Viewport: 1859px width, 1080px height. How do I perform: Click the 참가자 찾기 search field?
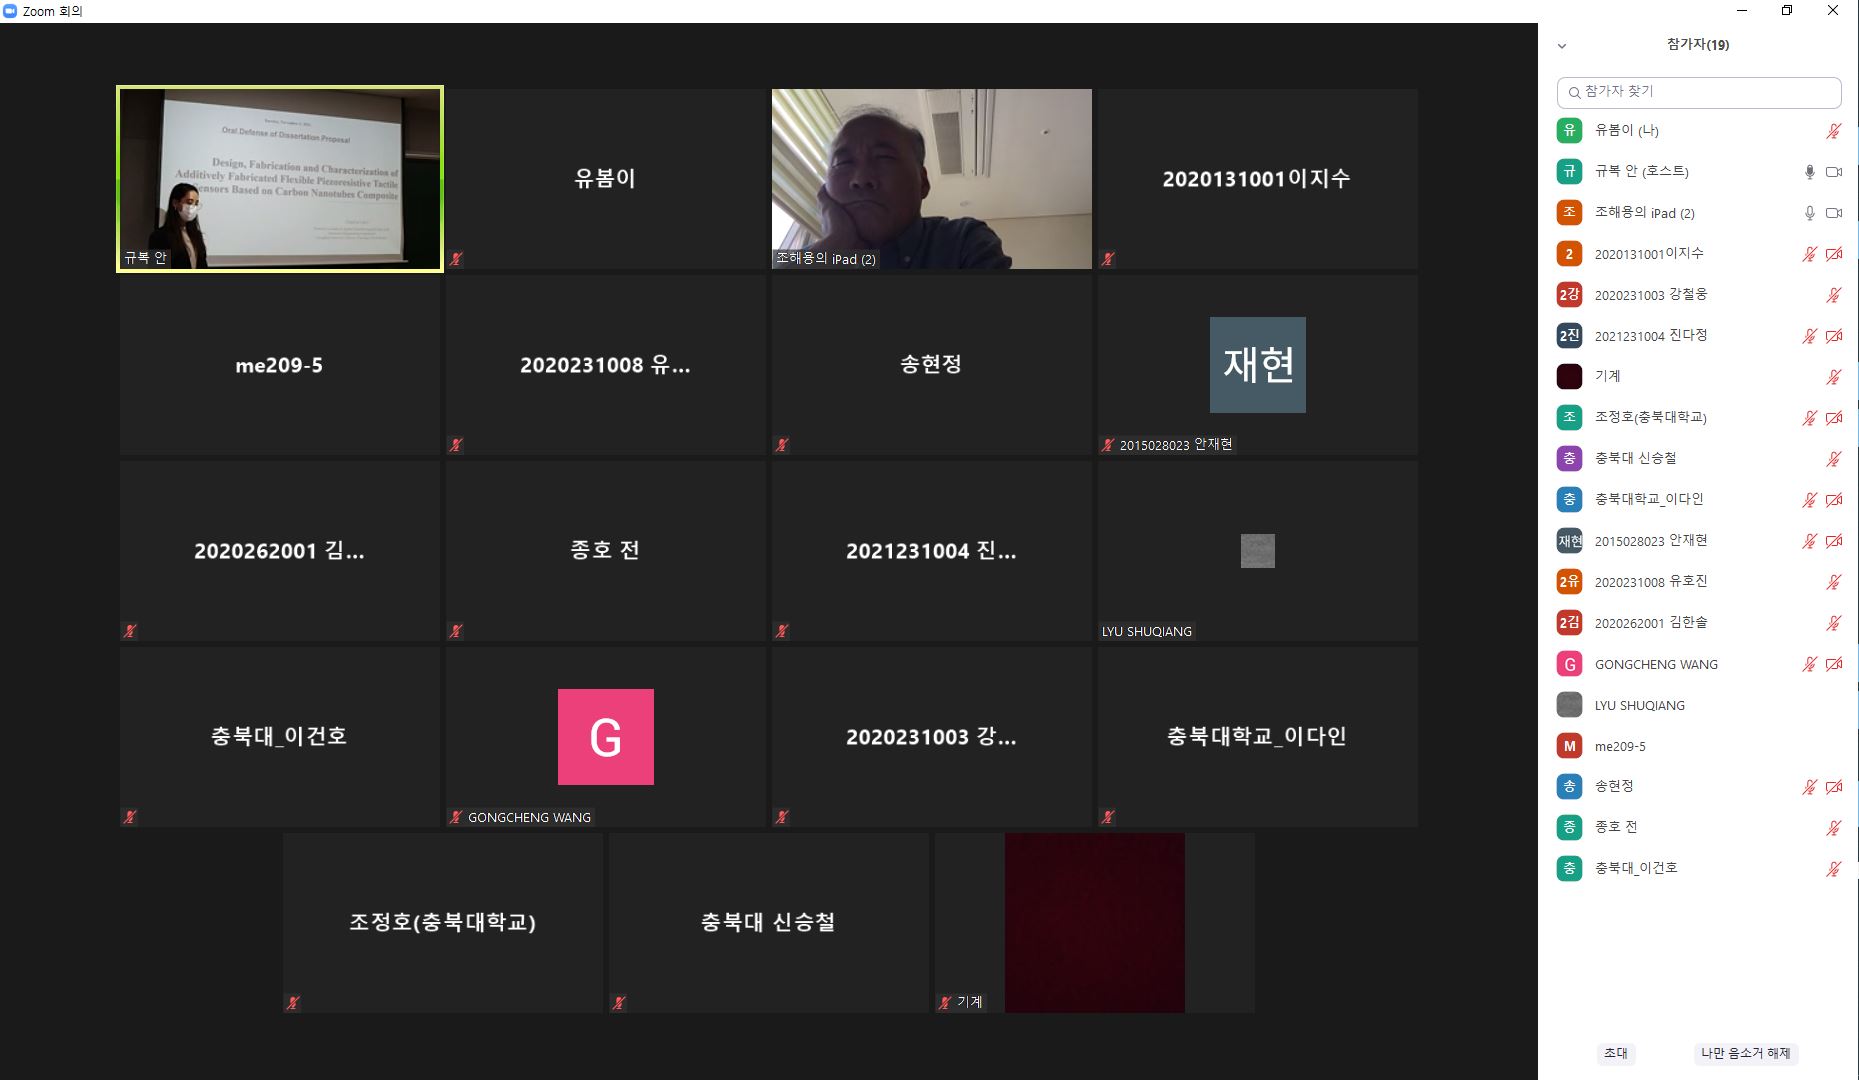(1699, 92)
